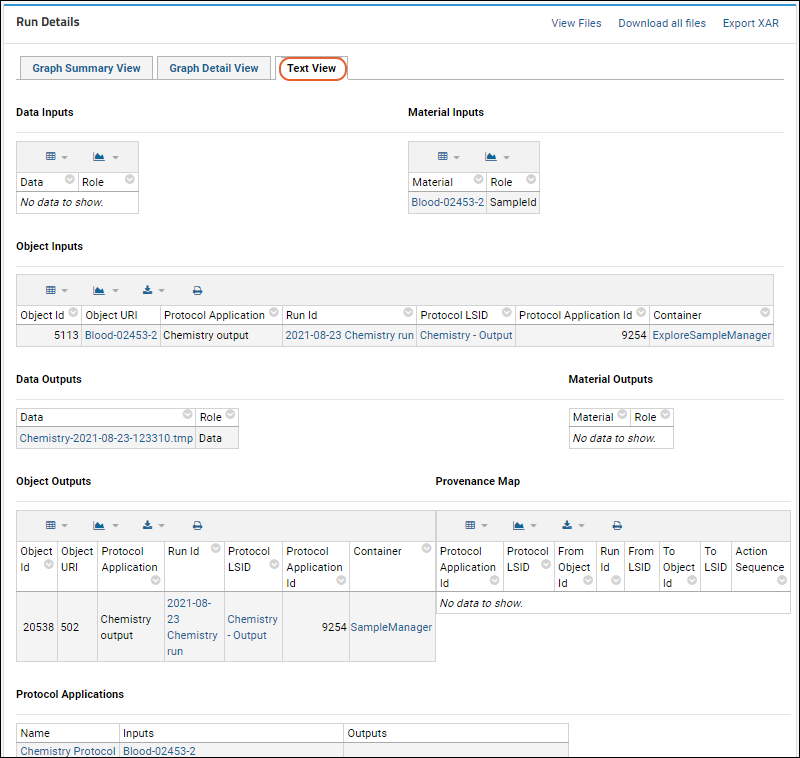
Task: Open Role column menu in Material Inputs
Action: [531, 179]
